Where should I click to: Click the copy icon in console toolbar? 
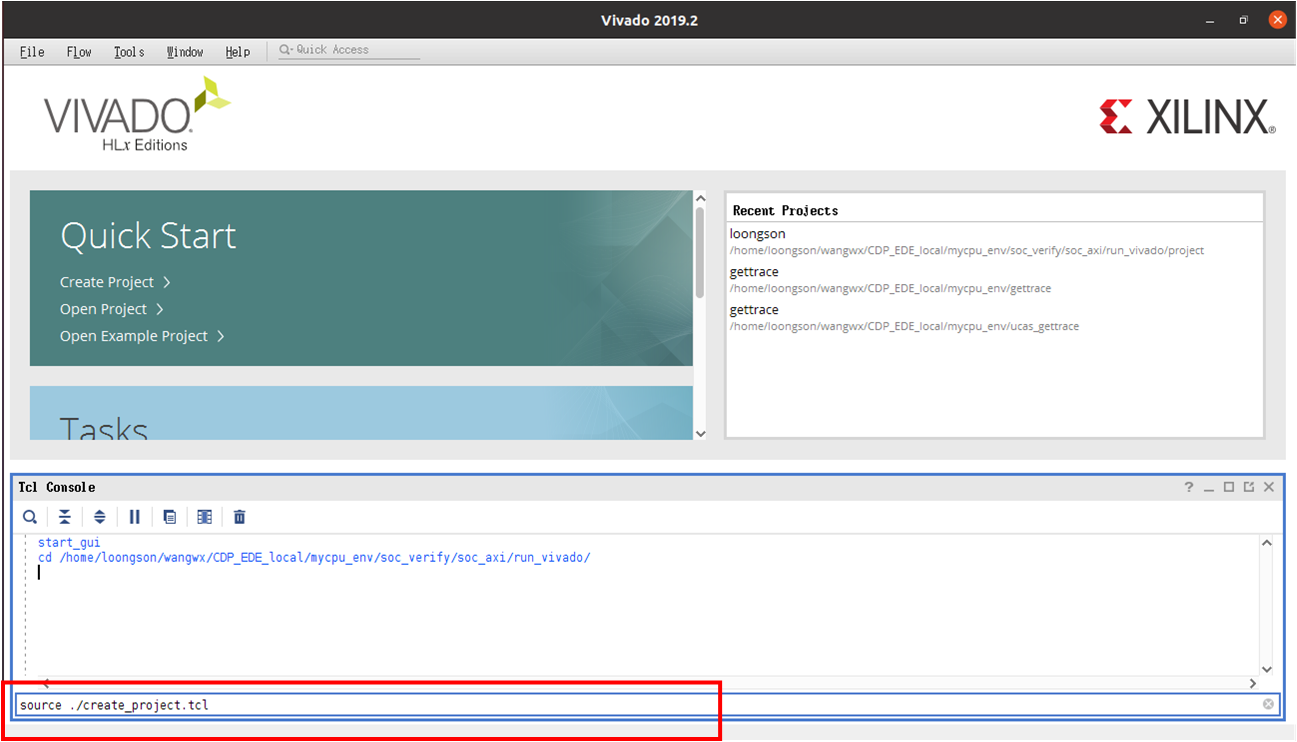coord(170,517)
